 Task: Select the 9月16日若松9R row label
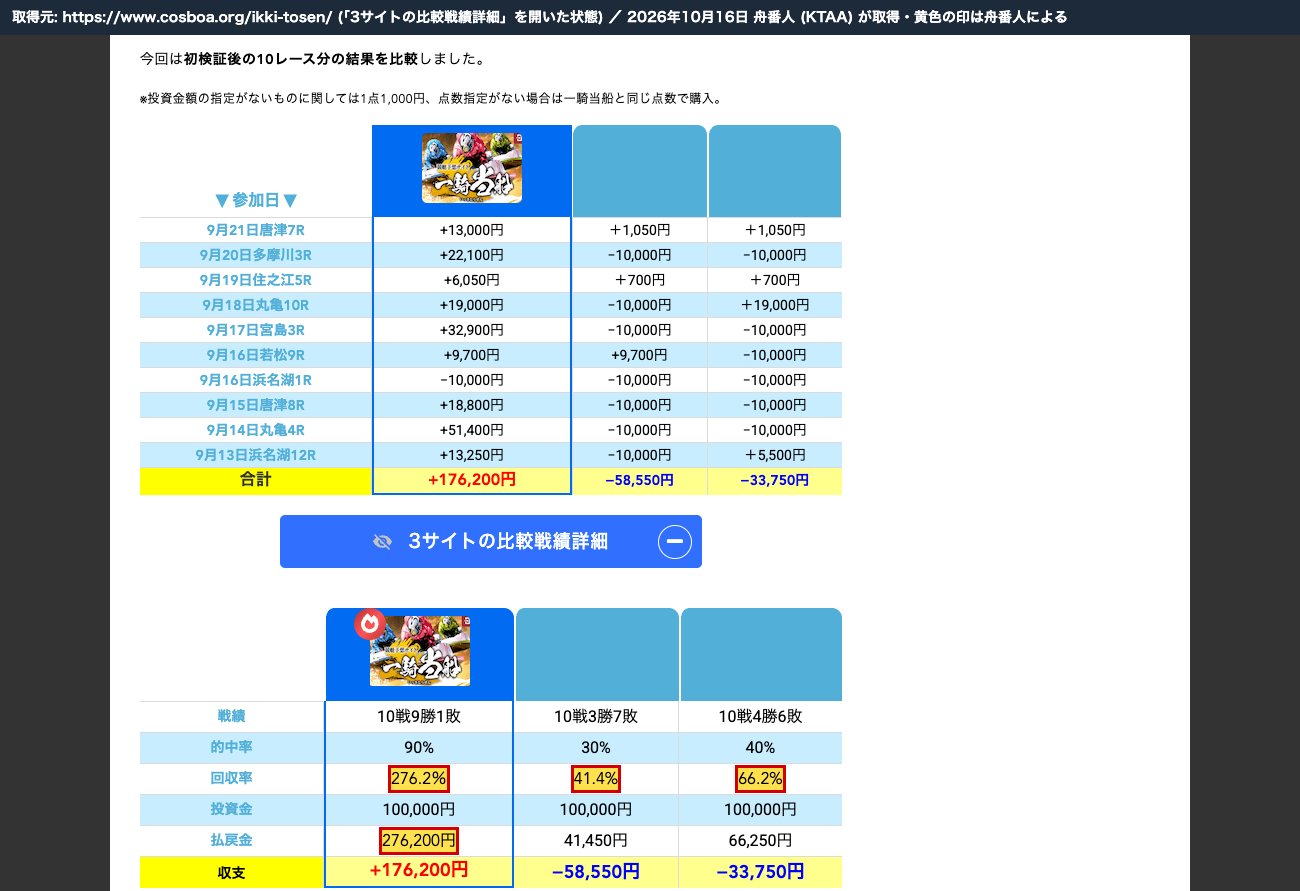coord(256,355)
